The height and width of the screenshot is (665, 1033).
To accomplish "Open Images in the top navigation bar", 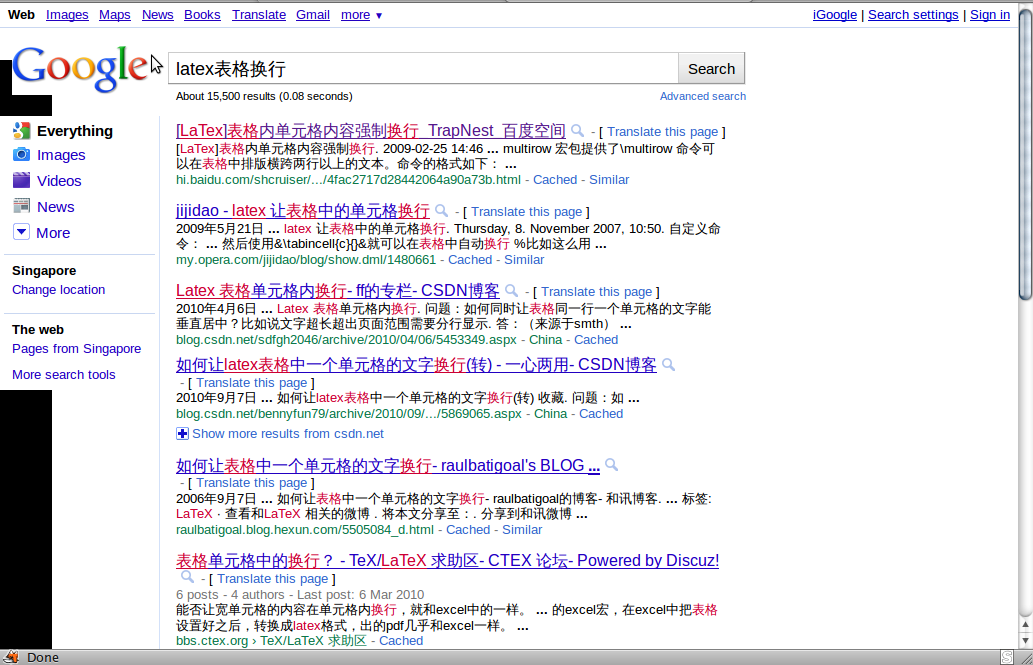I will [x=67, y=14].
